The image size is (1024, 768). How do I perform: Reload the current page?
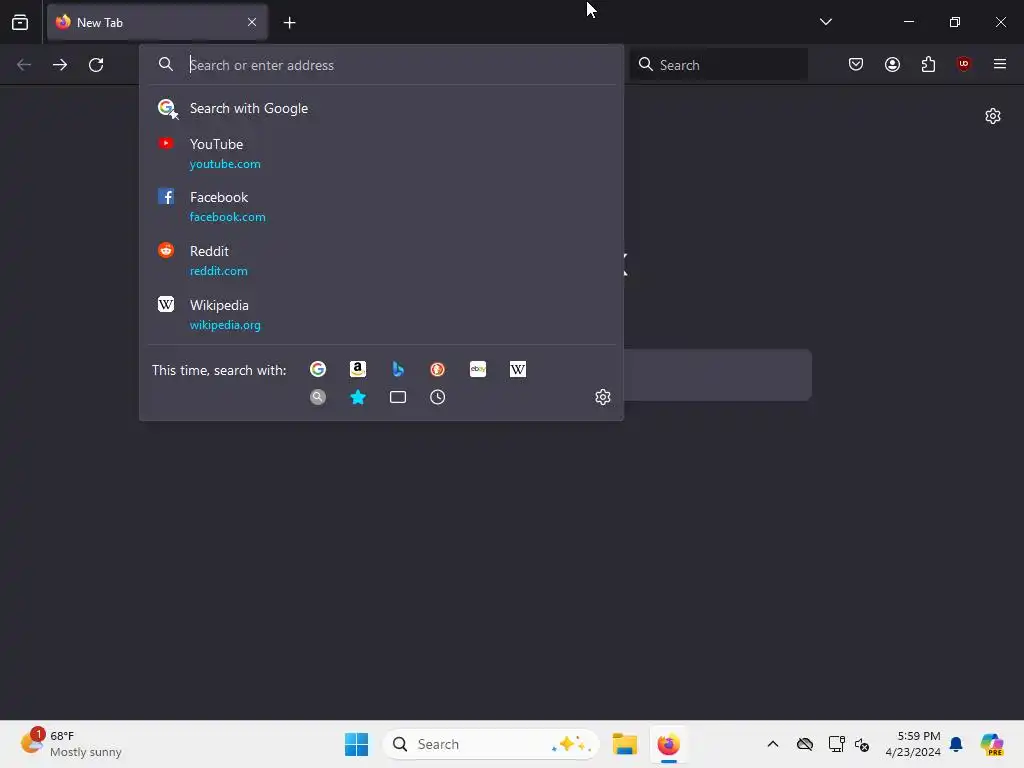click(96, 65)
